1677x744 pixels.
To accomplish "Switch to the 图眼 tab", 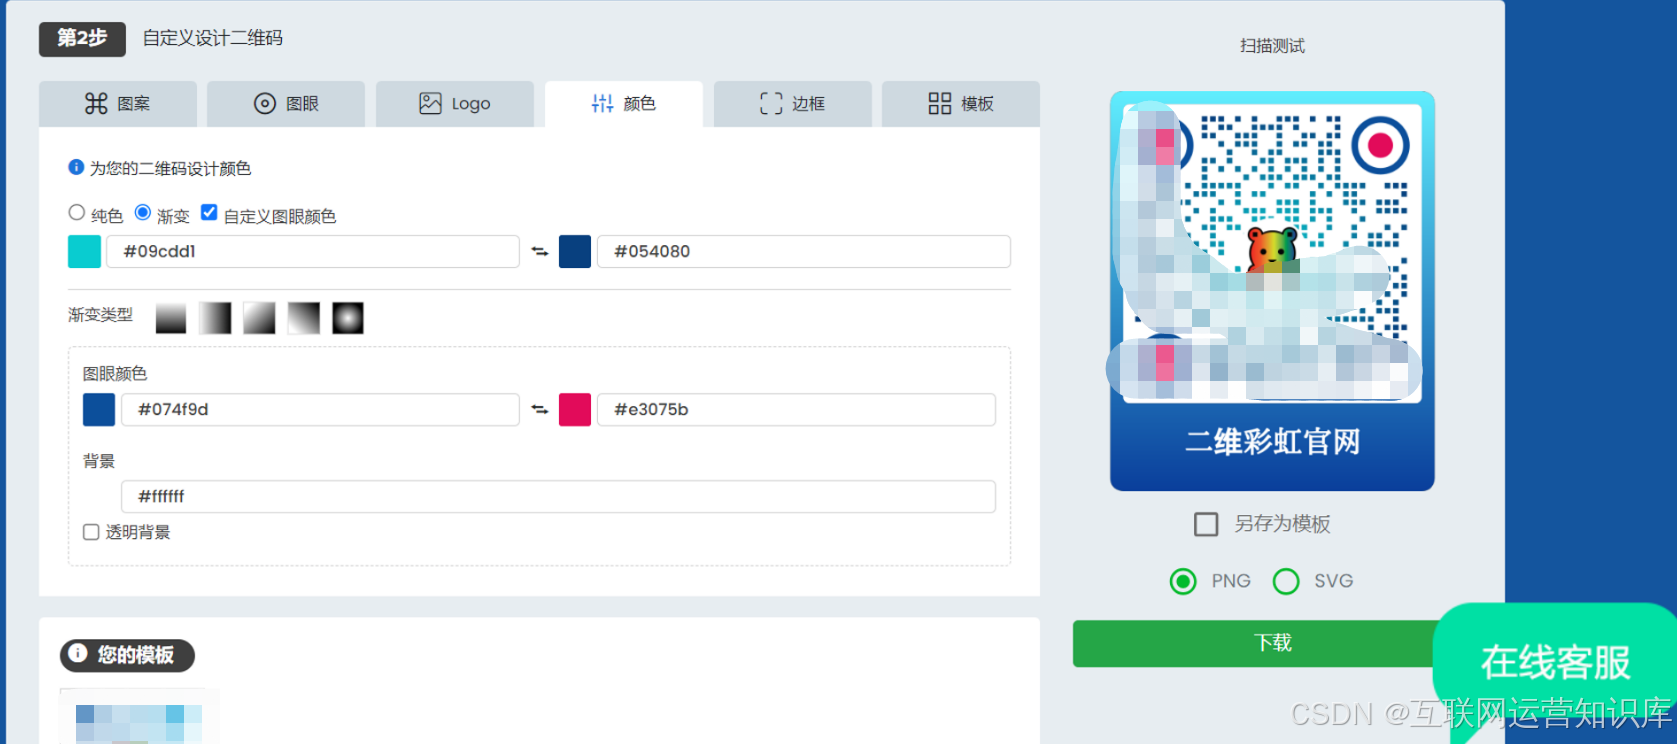I will click(x=286, y=104).
